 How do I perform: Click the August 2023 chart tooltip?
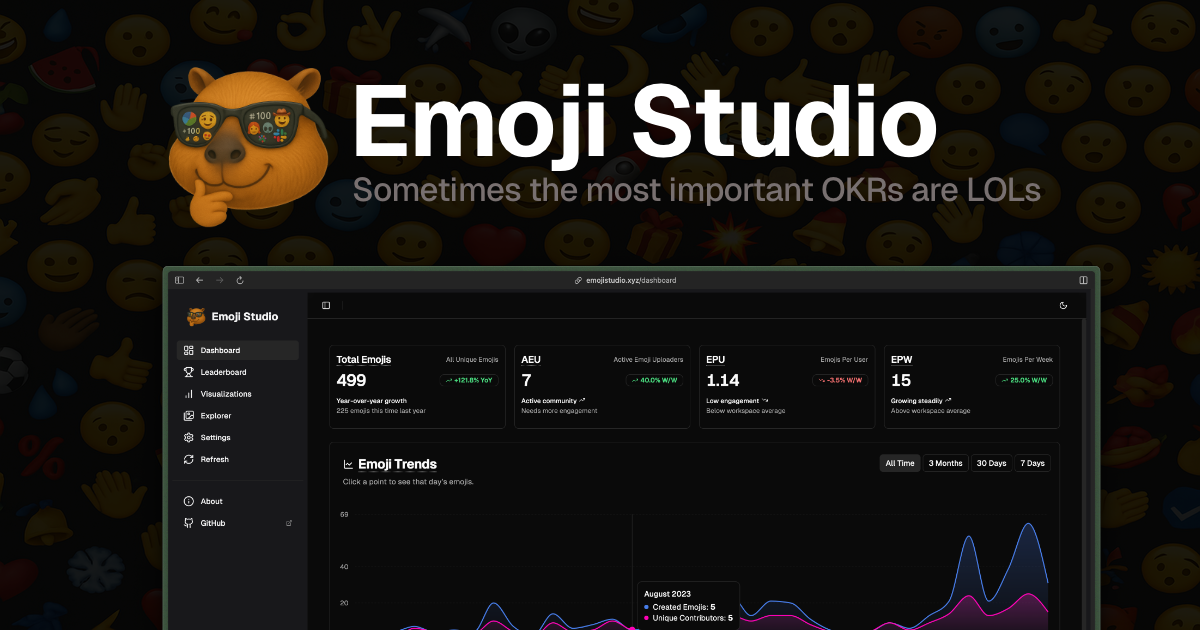point(688,605)
